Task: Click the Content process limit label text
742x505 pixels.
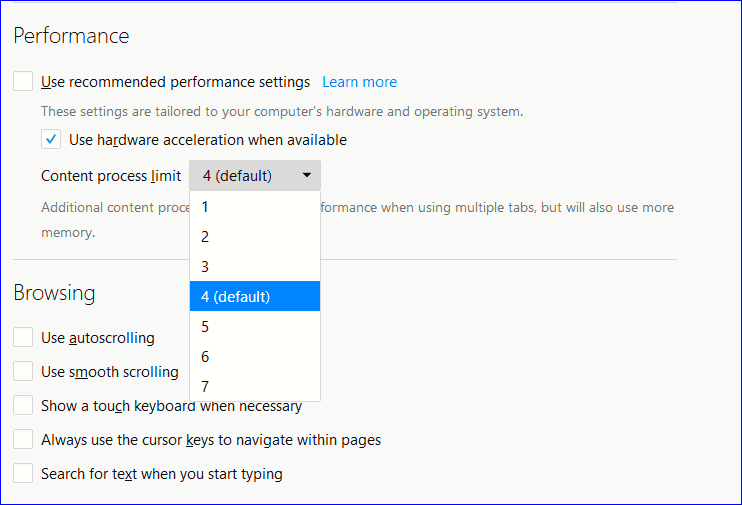Action: point(110,176)
